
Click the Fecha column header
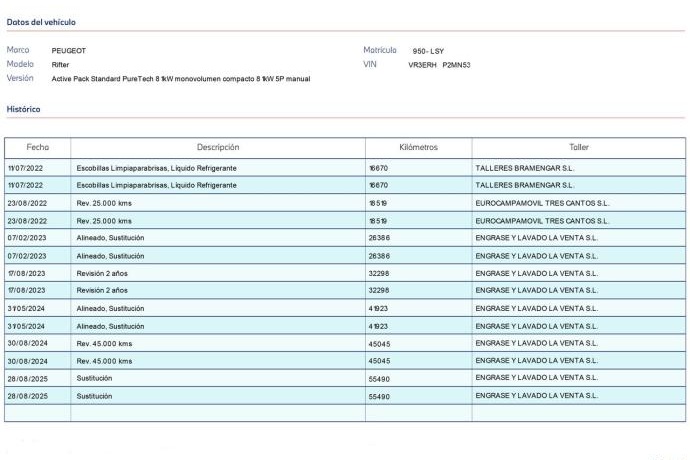coord(37,147)
